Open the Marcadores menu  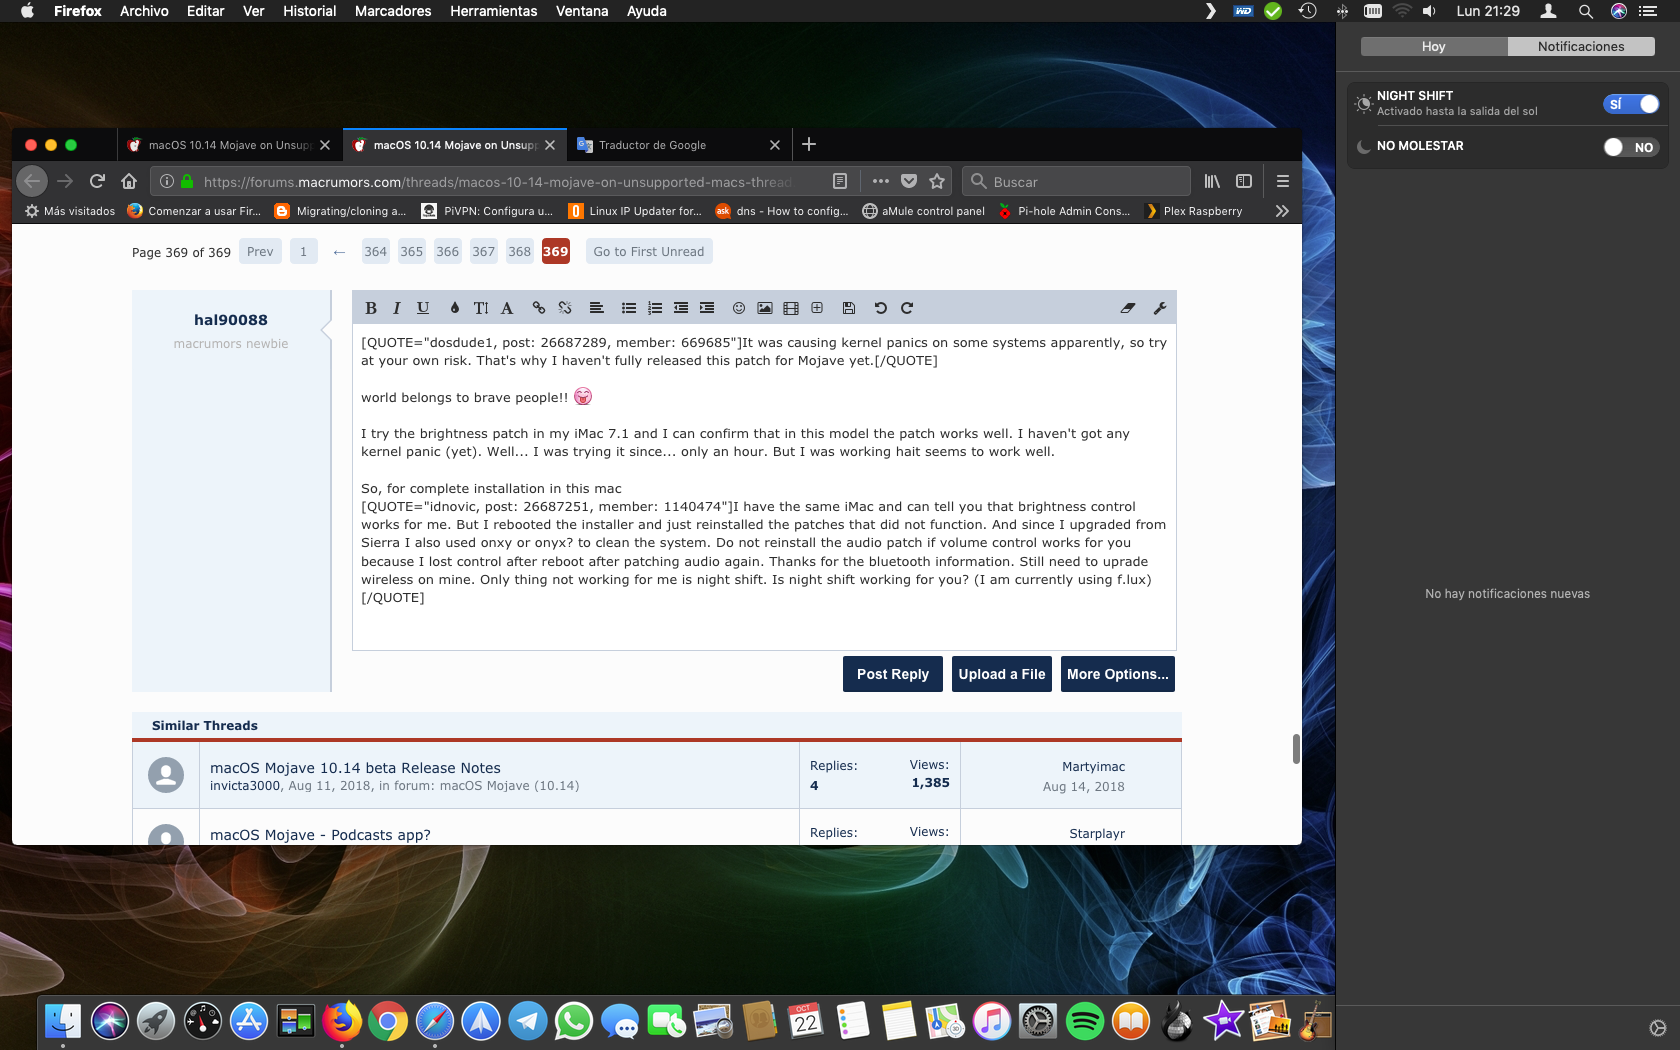(x=393, y=11)
